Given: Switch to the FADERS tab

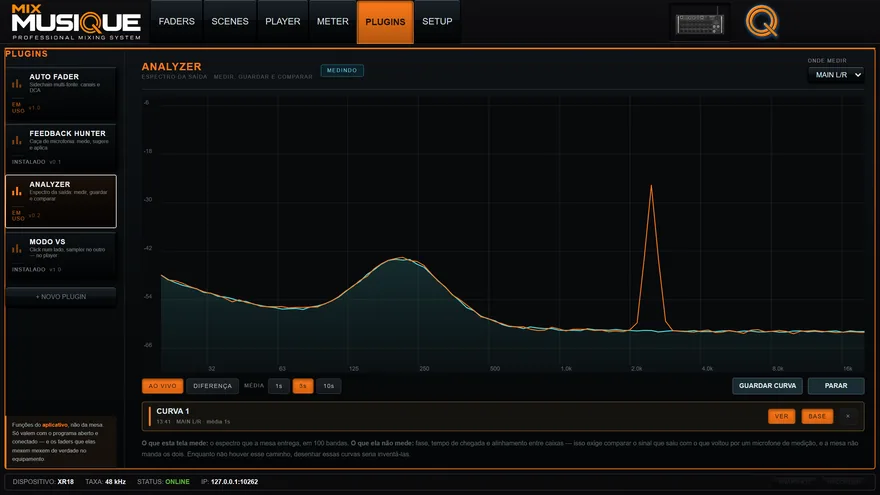Looking at the screenshot, I should (x=176, y=22).
